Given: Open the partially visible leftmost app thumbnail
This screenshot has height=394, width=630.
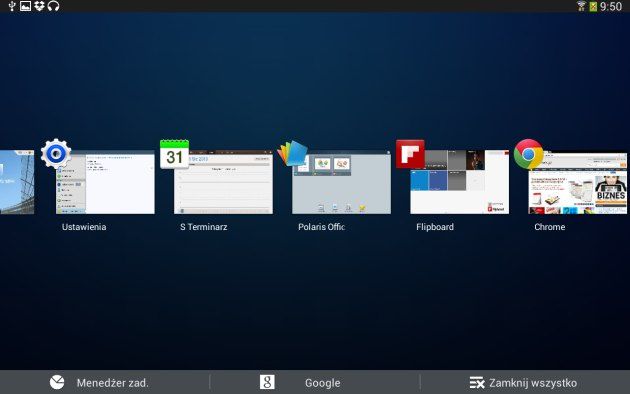Looking at the screenshot, I should coord(17,182).
